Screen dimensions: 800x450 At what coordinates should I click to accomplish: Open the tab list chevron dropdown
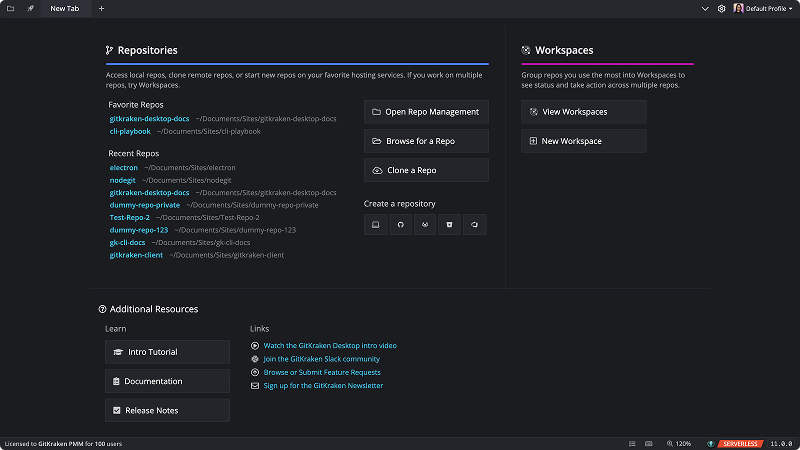pos(703,8)
